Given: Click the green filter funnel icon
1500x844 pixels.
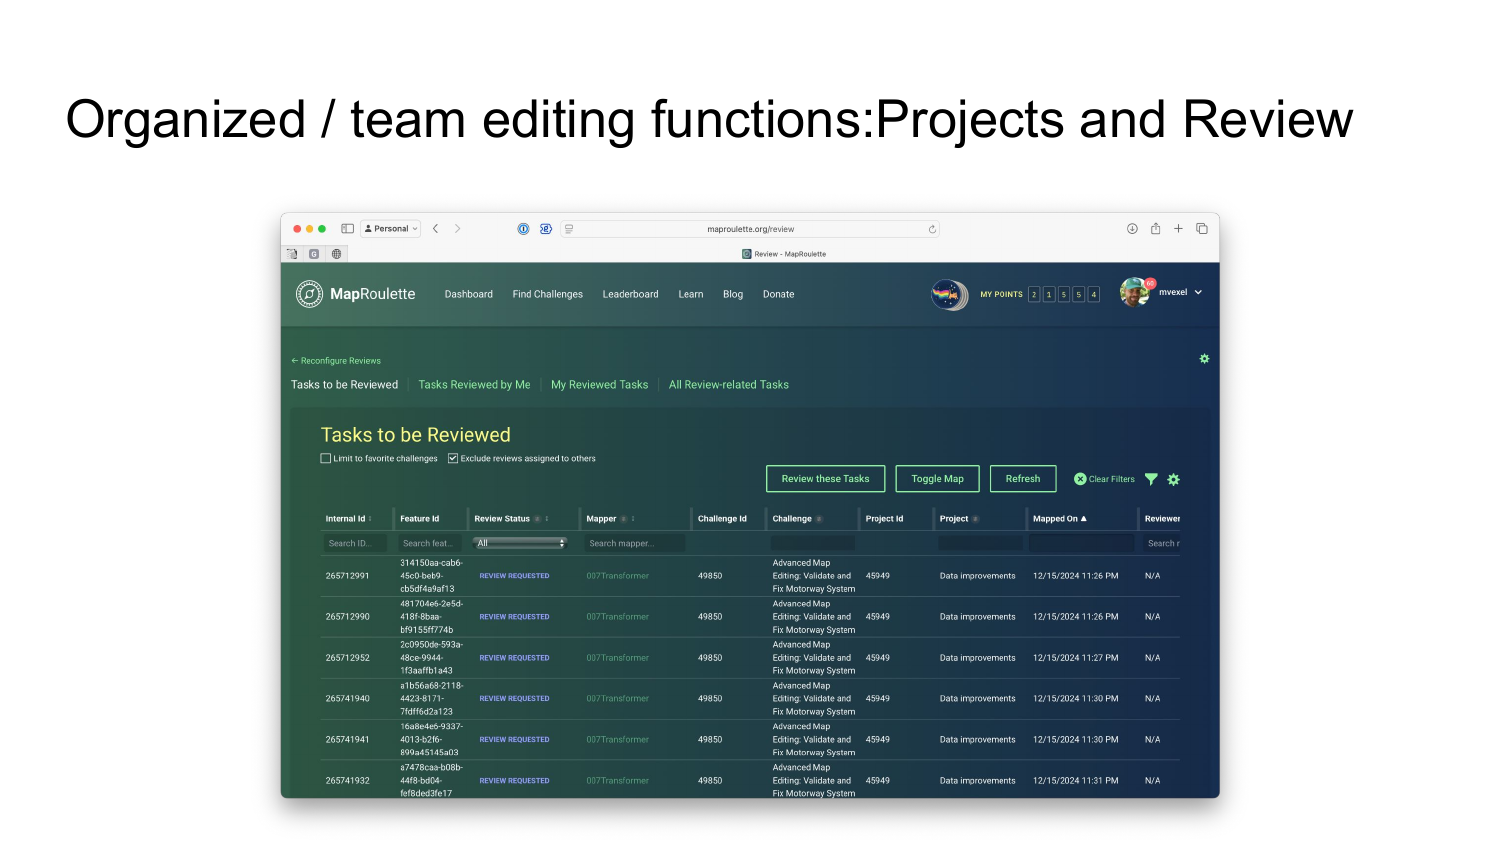Looking at the screenshot, I should click(1151, 479).
